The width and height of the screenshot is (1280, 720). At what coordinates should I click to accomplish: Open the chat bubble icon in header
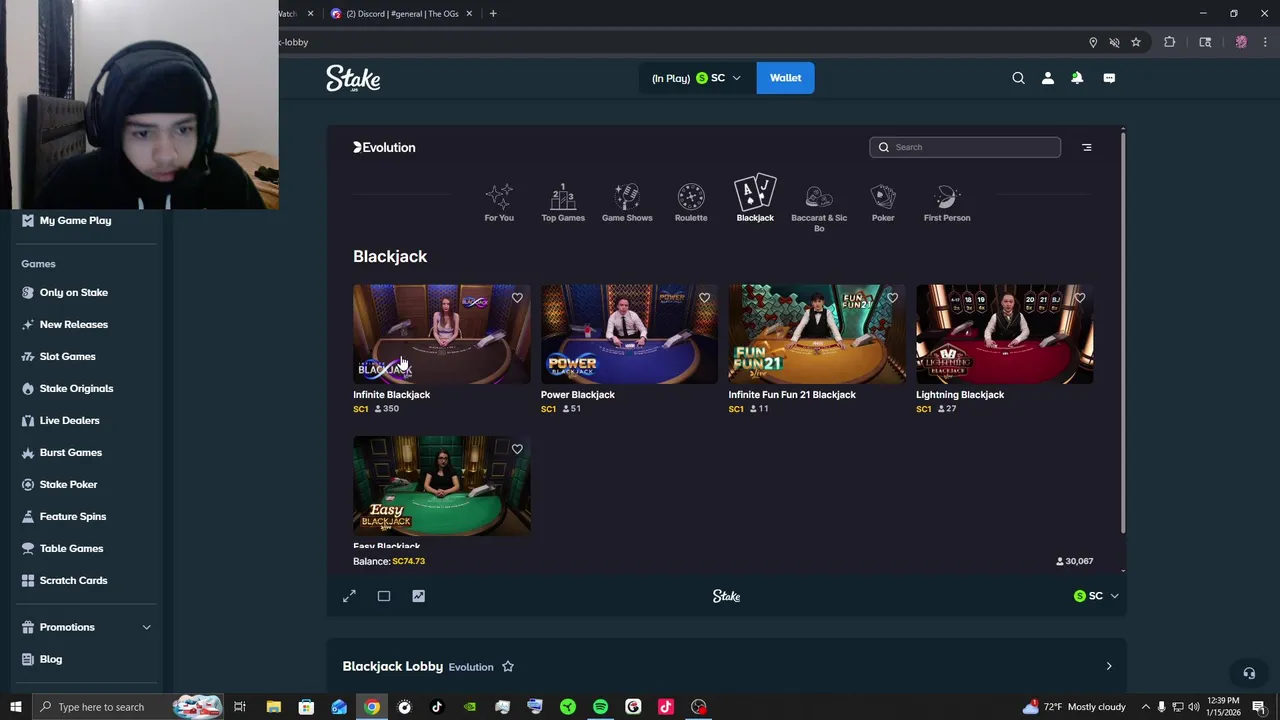pyautogui.click(x=1109, y=78)
